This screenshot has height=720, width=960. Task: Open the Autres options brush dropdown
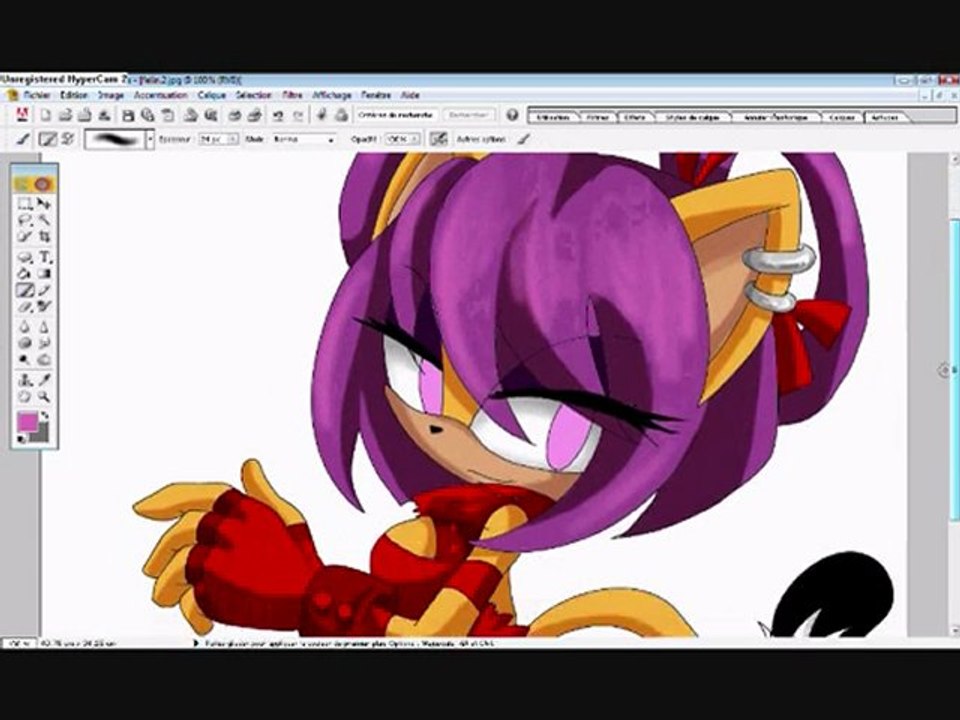(522, 140)
